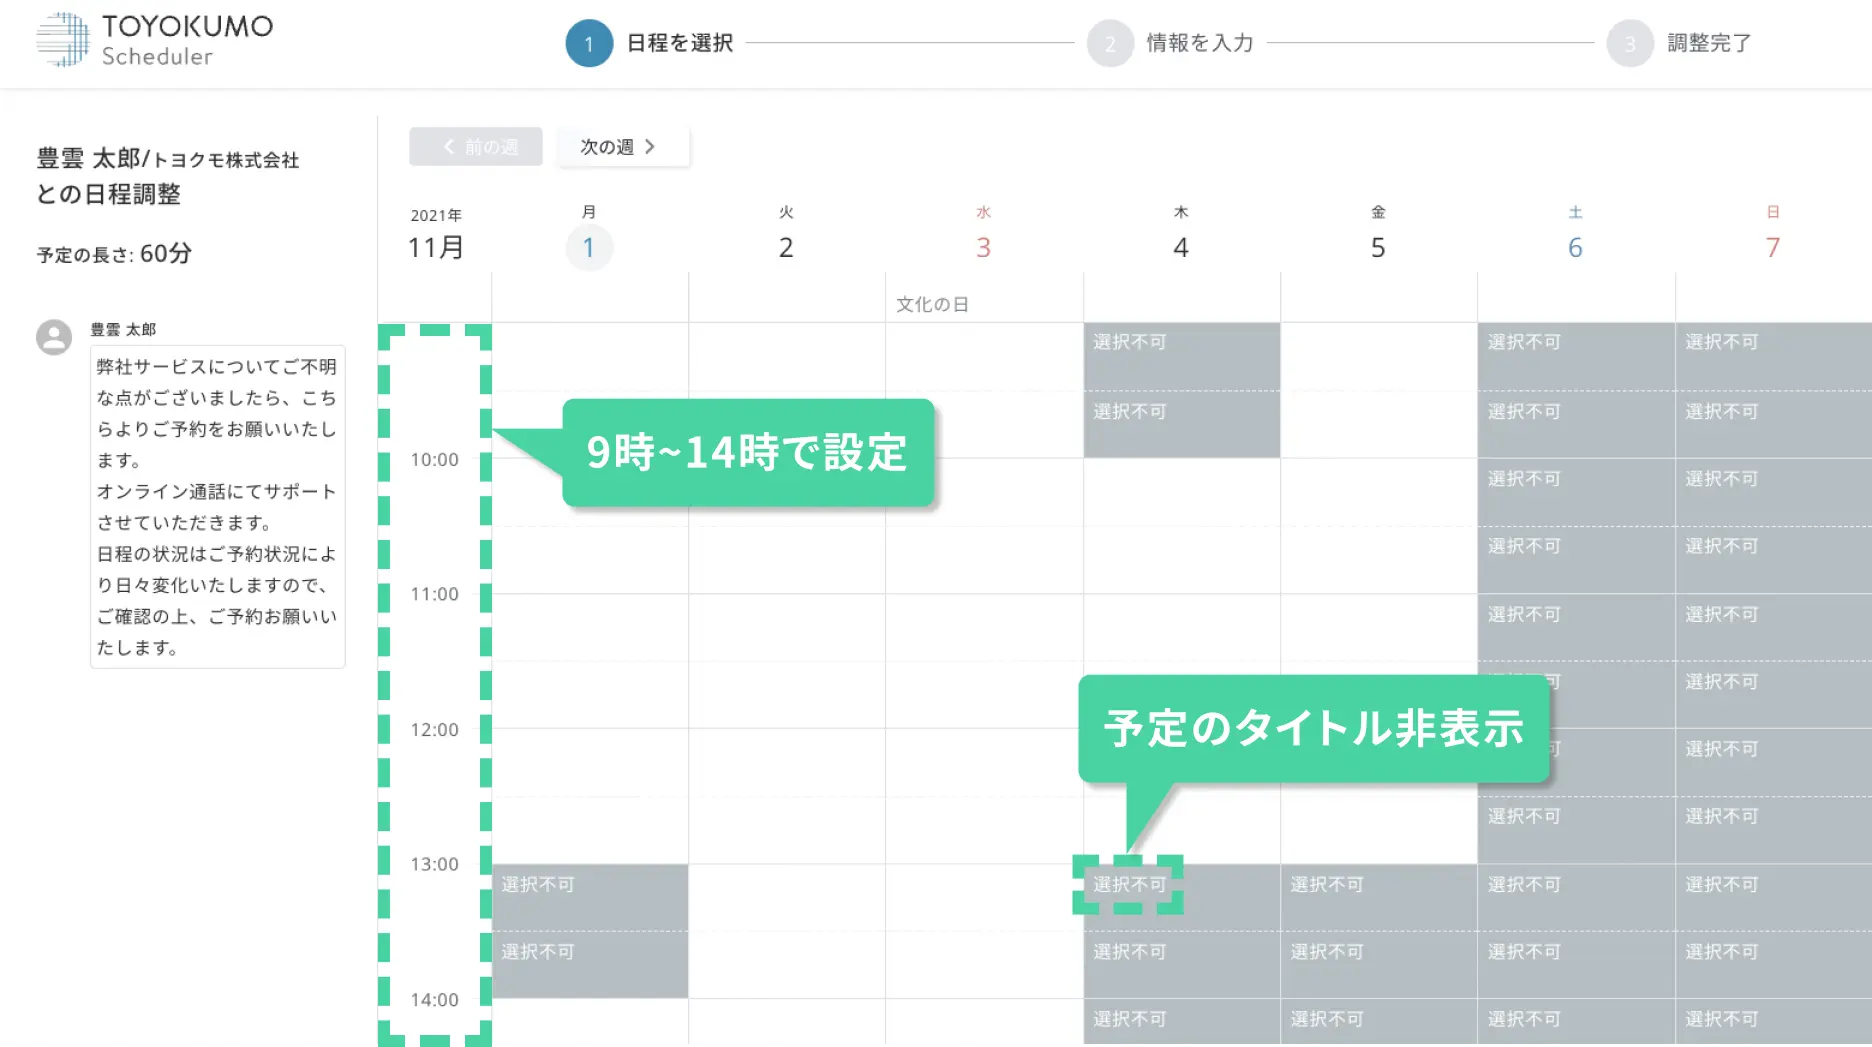The height and width of the screenshot is (1047, 1872).
Task: Select Saturday date 6 in header
Action: (x=1575, y=247)
